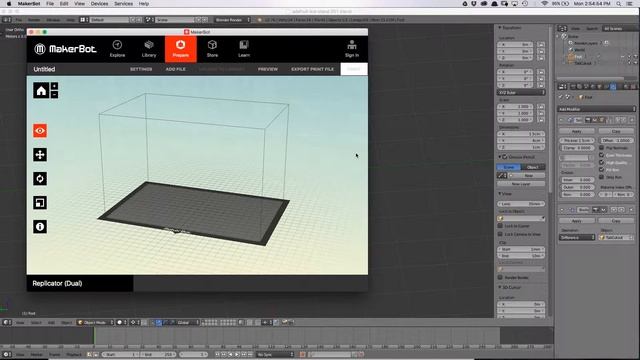Adjust the modifier Offset slider
The width and height of the screenshot is (640, 360).
point(617,140)
